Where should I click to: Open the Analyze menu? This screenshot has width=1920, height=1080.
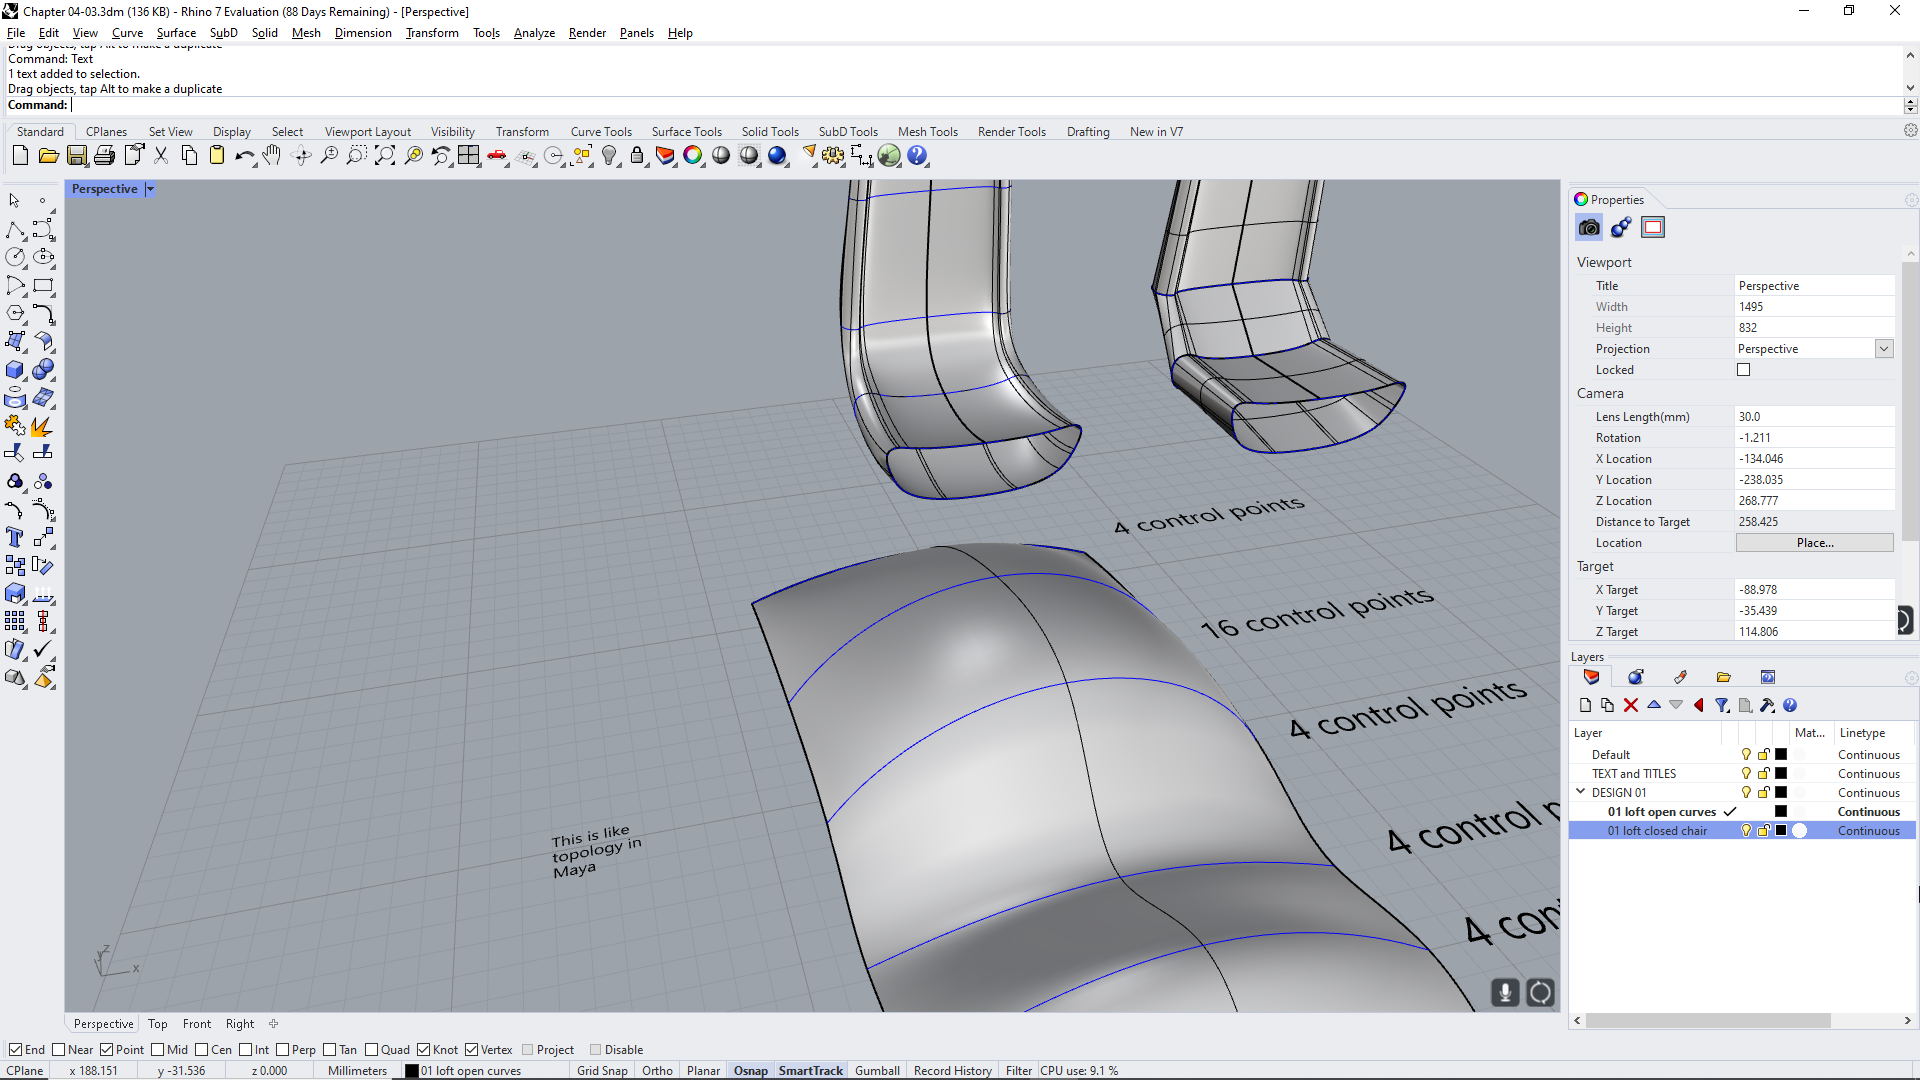click(x=534, y=33)
